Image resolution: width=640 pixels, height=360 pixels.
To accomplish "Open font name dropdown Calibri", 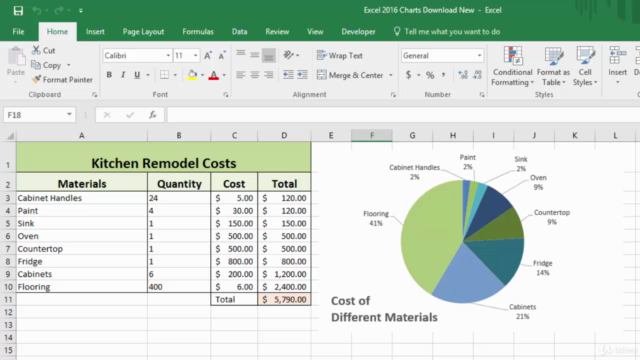I will click(168, 56).
